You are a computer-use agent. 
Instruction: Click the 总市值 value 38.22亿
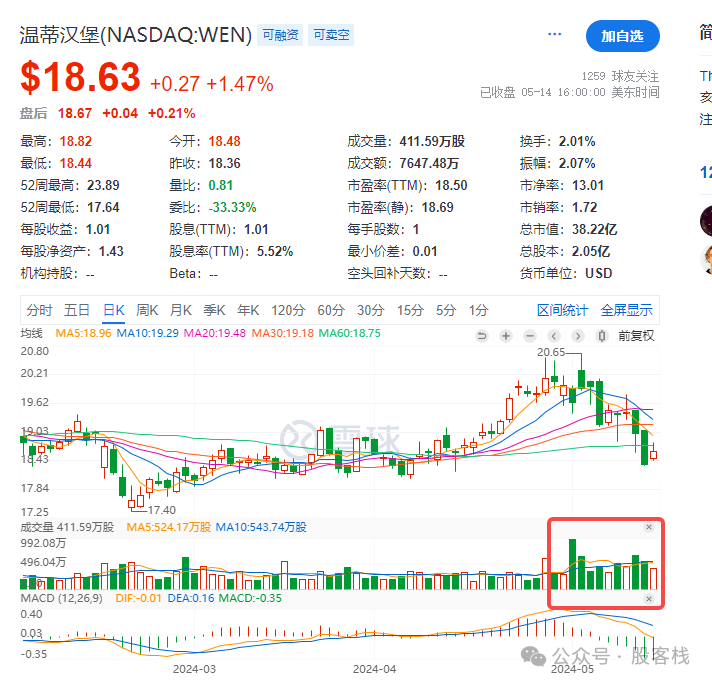[594, 229]
